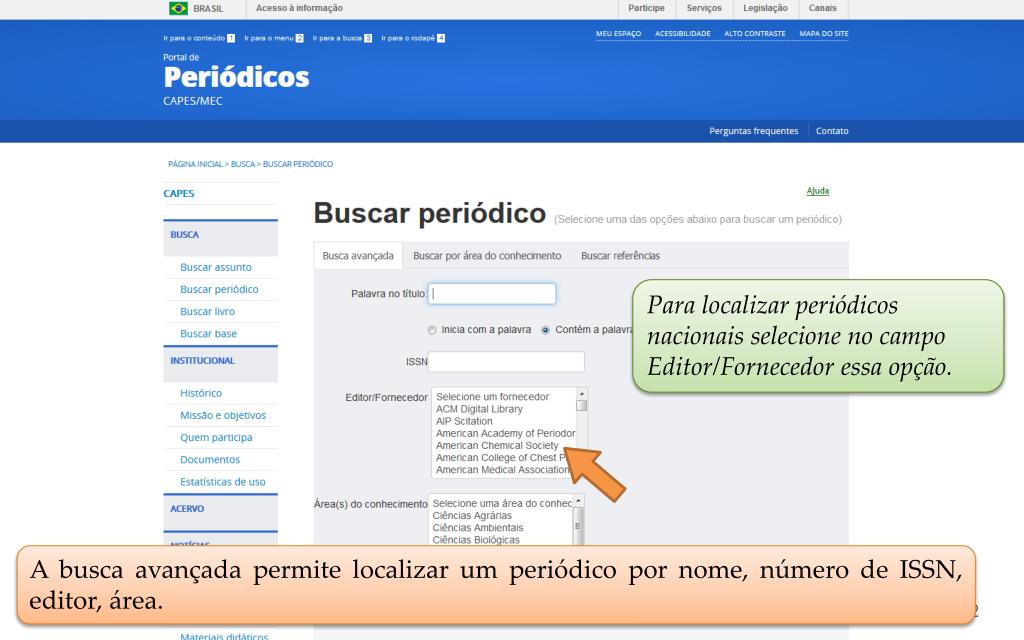Go to Meu Espaço
The width and height of the screenshot is (1024, 640).
[x=618, y=33]
